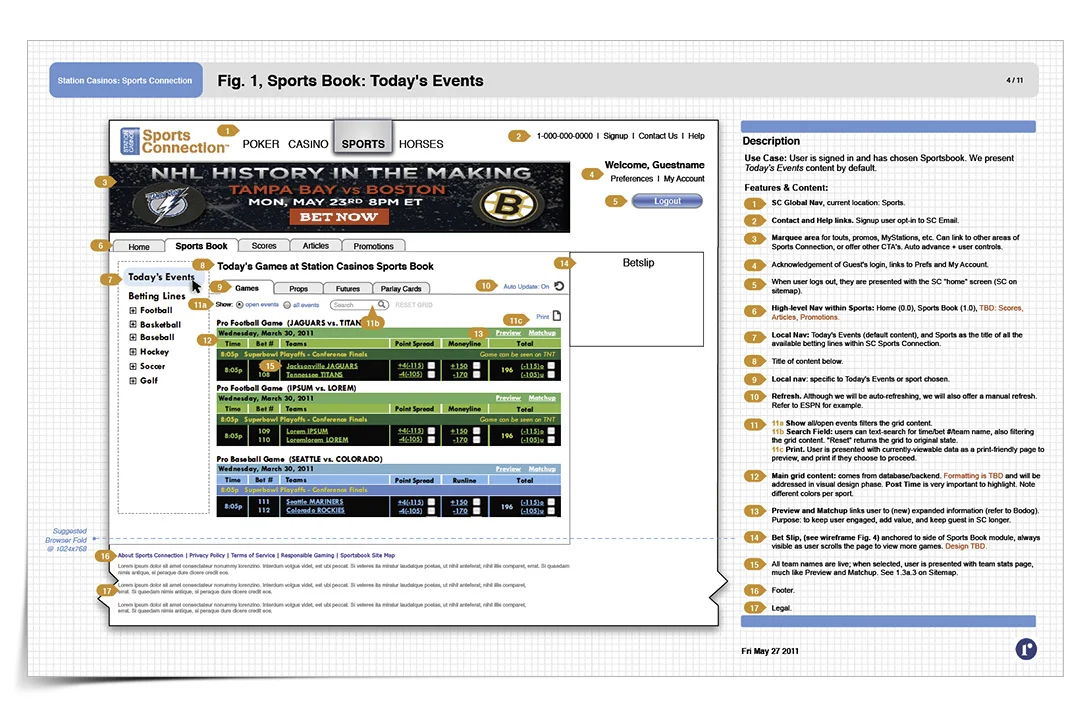Image resolution: width=1082 pixels, height=706 pixels.
Task: Click the print page icon
Action: (557, 316)
